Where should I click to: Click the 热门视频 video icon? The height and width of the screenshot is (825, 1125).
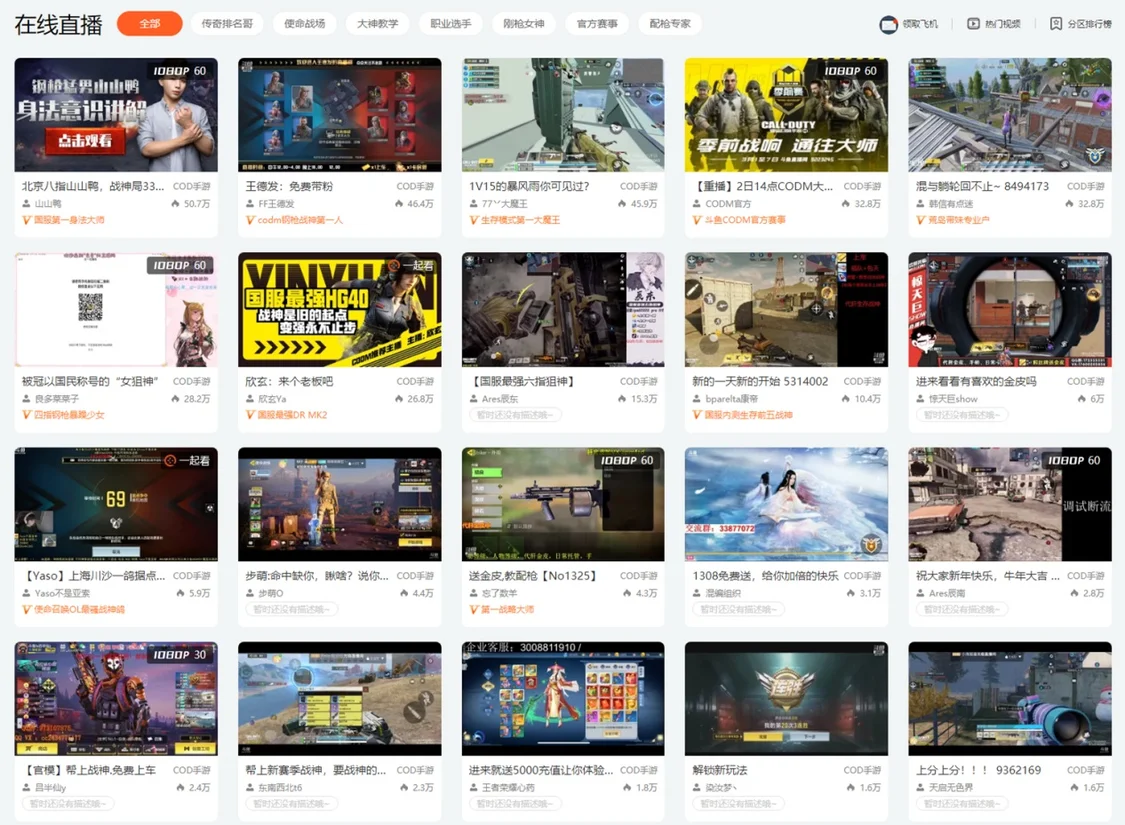[973, 24]
